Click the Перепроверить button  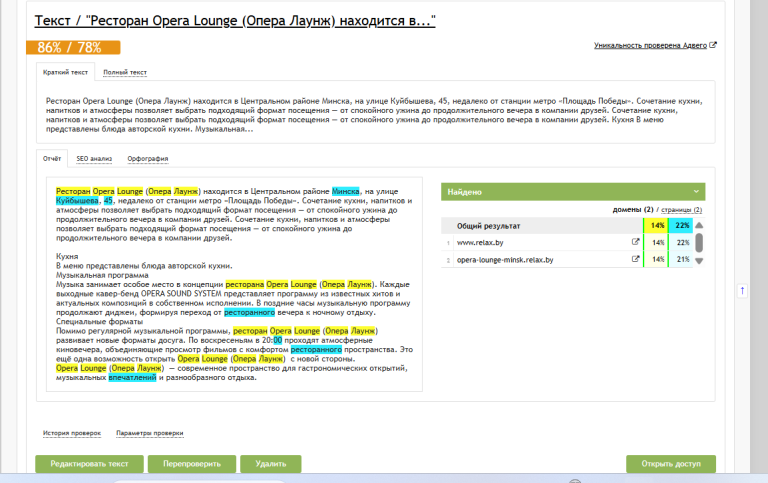tap(192, 464)
